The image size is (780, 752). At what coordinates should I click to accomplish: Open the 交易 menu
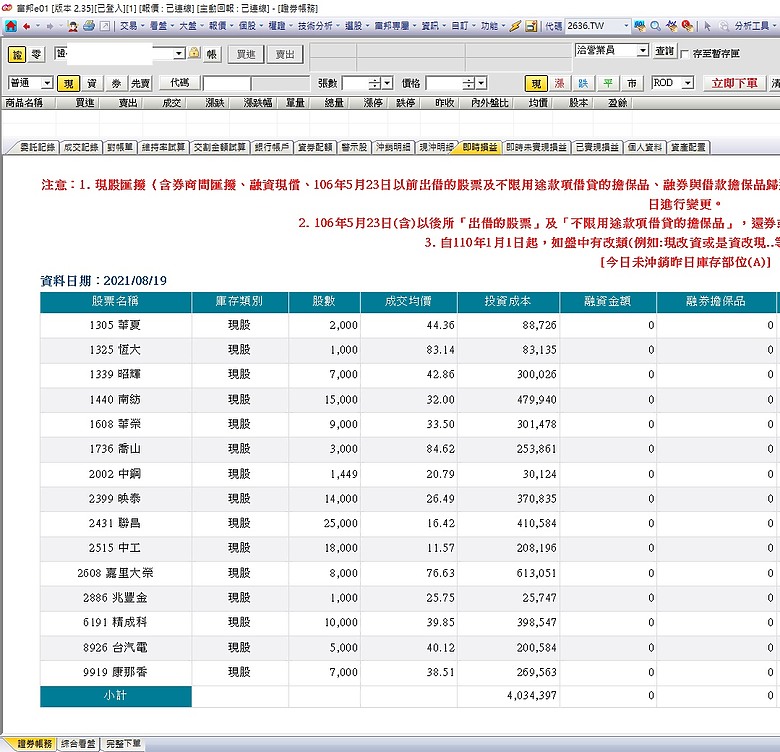[x=132, y=26]
